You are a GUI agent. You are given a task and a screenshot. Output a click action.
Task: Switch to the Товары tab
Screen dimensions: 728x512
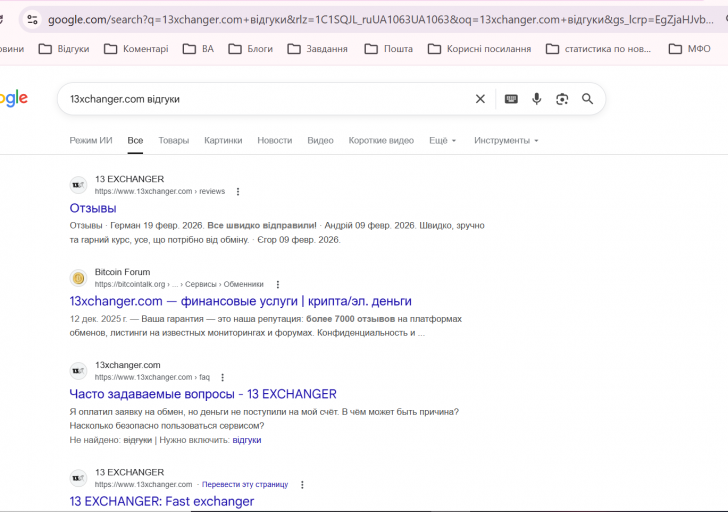(x=174, y=140)
